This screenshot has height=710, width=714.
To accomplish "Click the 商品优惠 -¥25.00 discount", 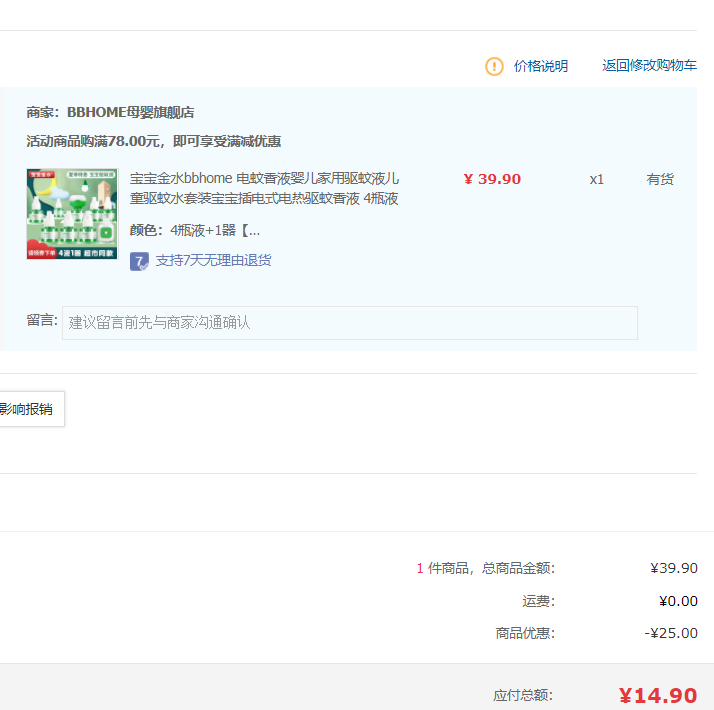I will click(x=671, y=633).
